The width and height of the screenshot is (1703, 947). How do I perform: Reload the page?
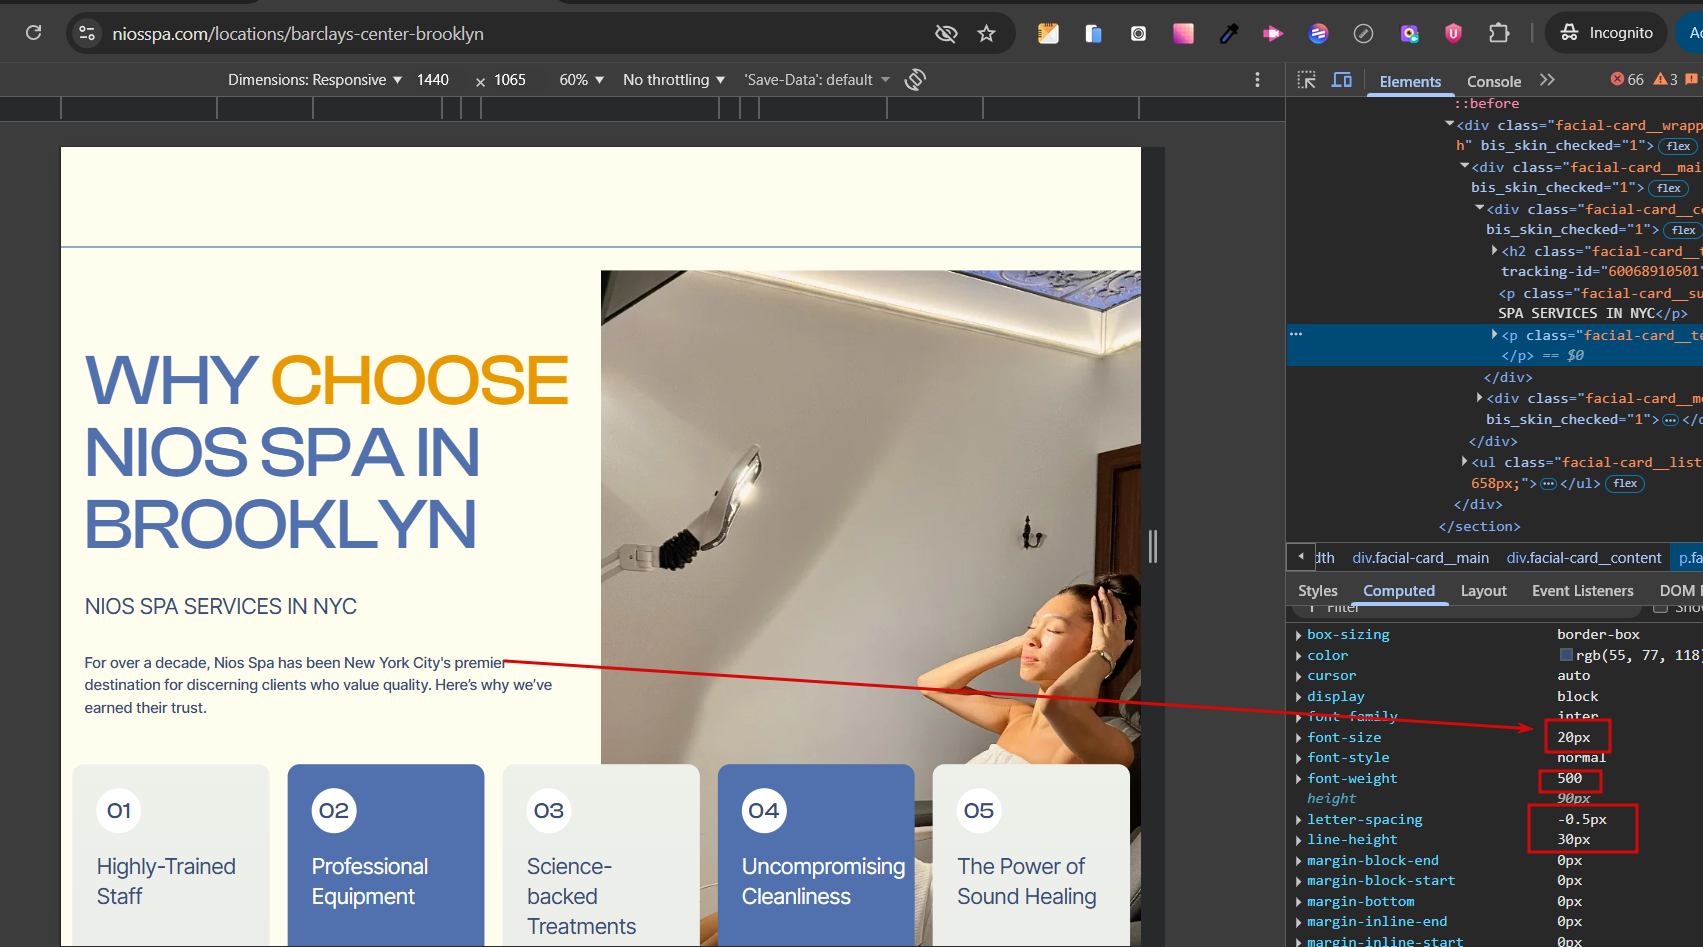coord(33,33)
